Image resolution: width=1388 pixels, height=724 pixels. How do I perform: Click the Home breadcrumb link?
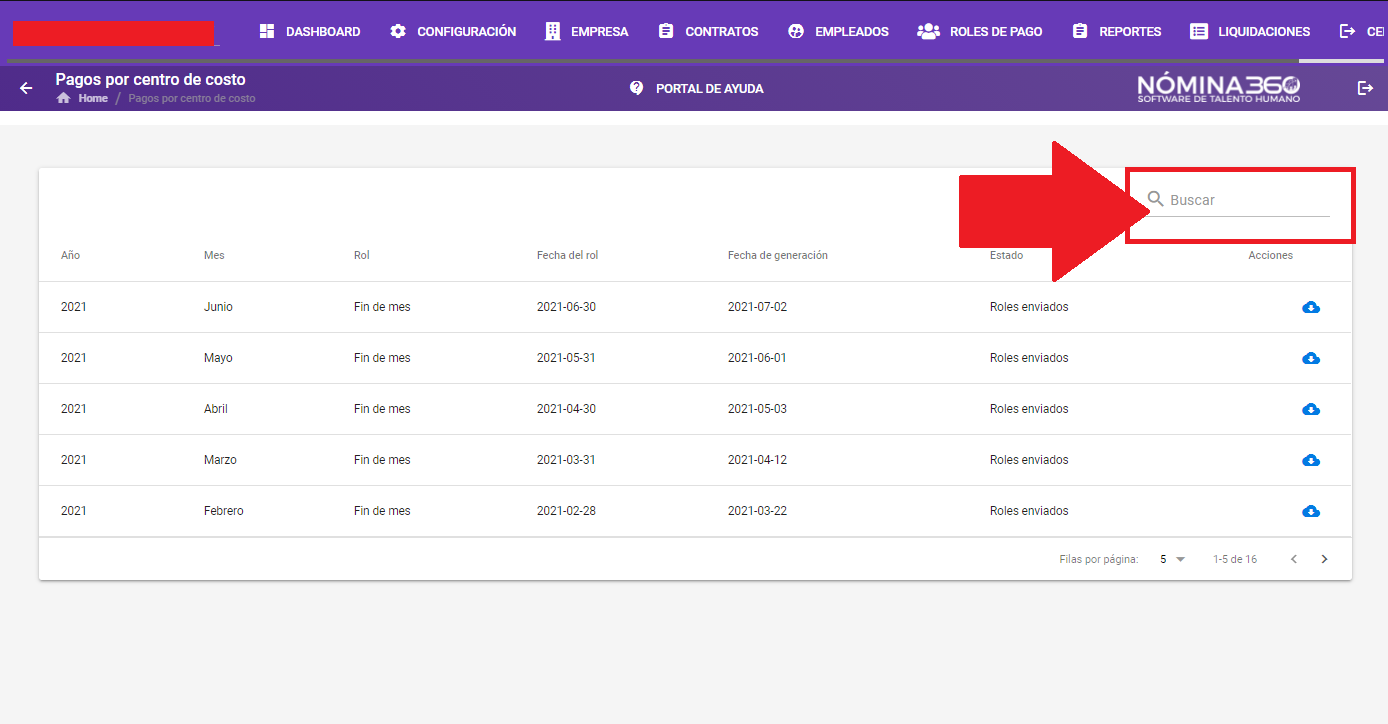coord(93,98)
